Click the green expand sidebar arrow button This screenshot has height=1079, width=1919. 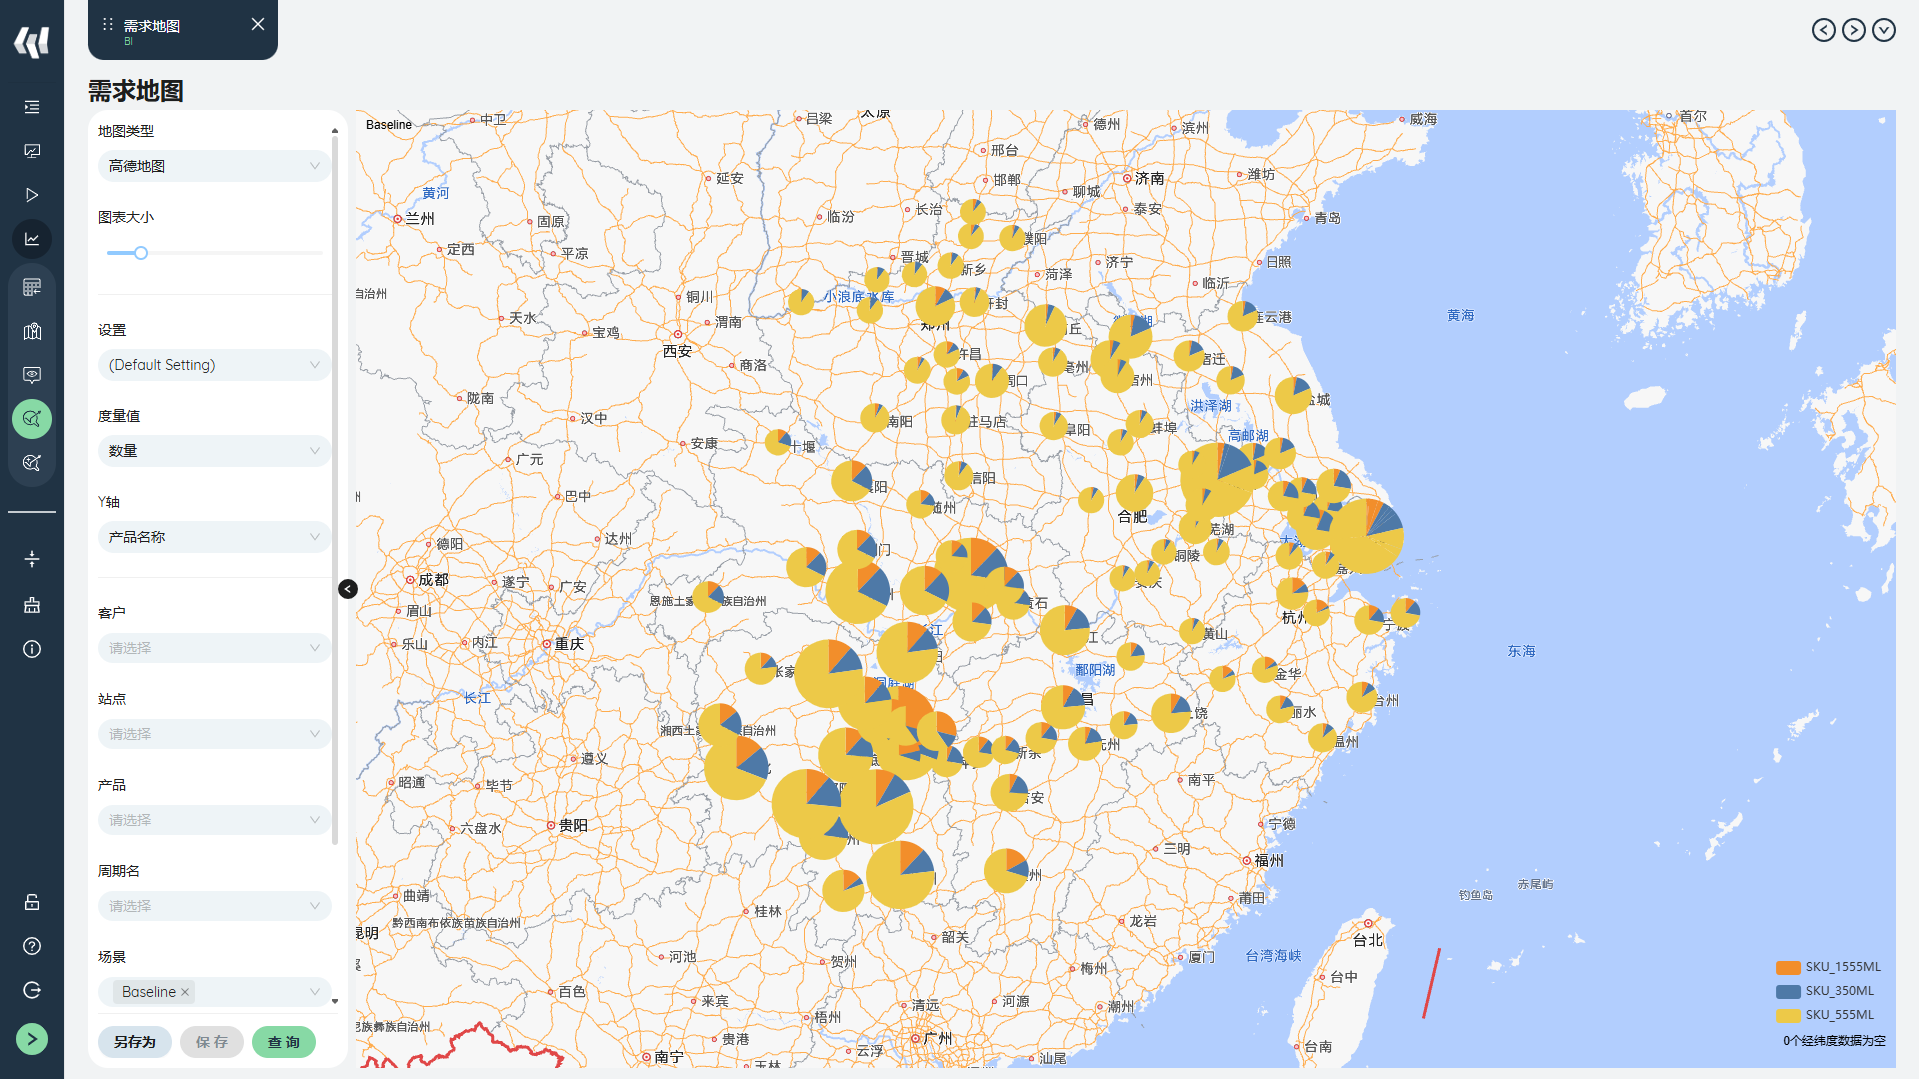point(32,1039)
